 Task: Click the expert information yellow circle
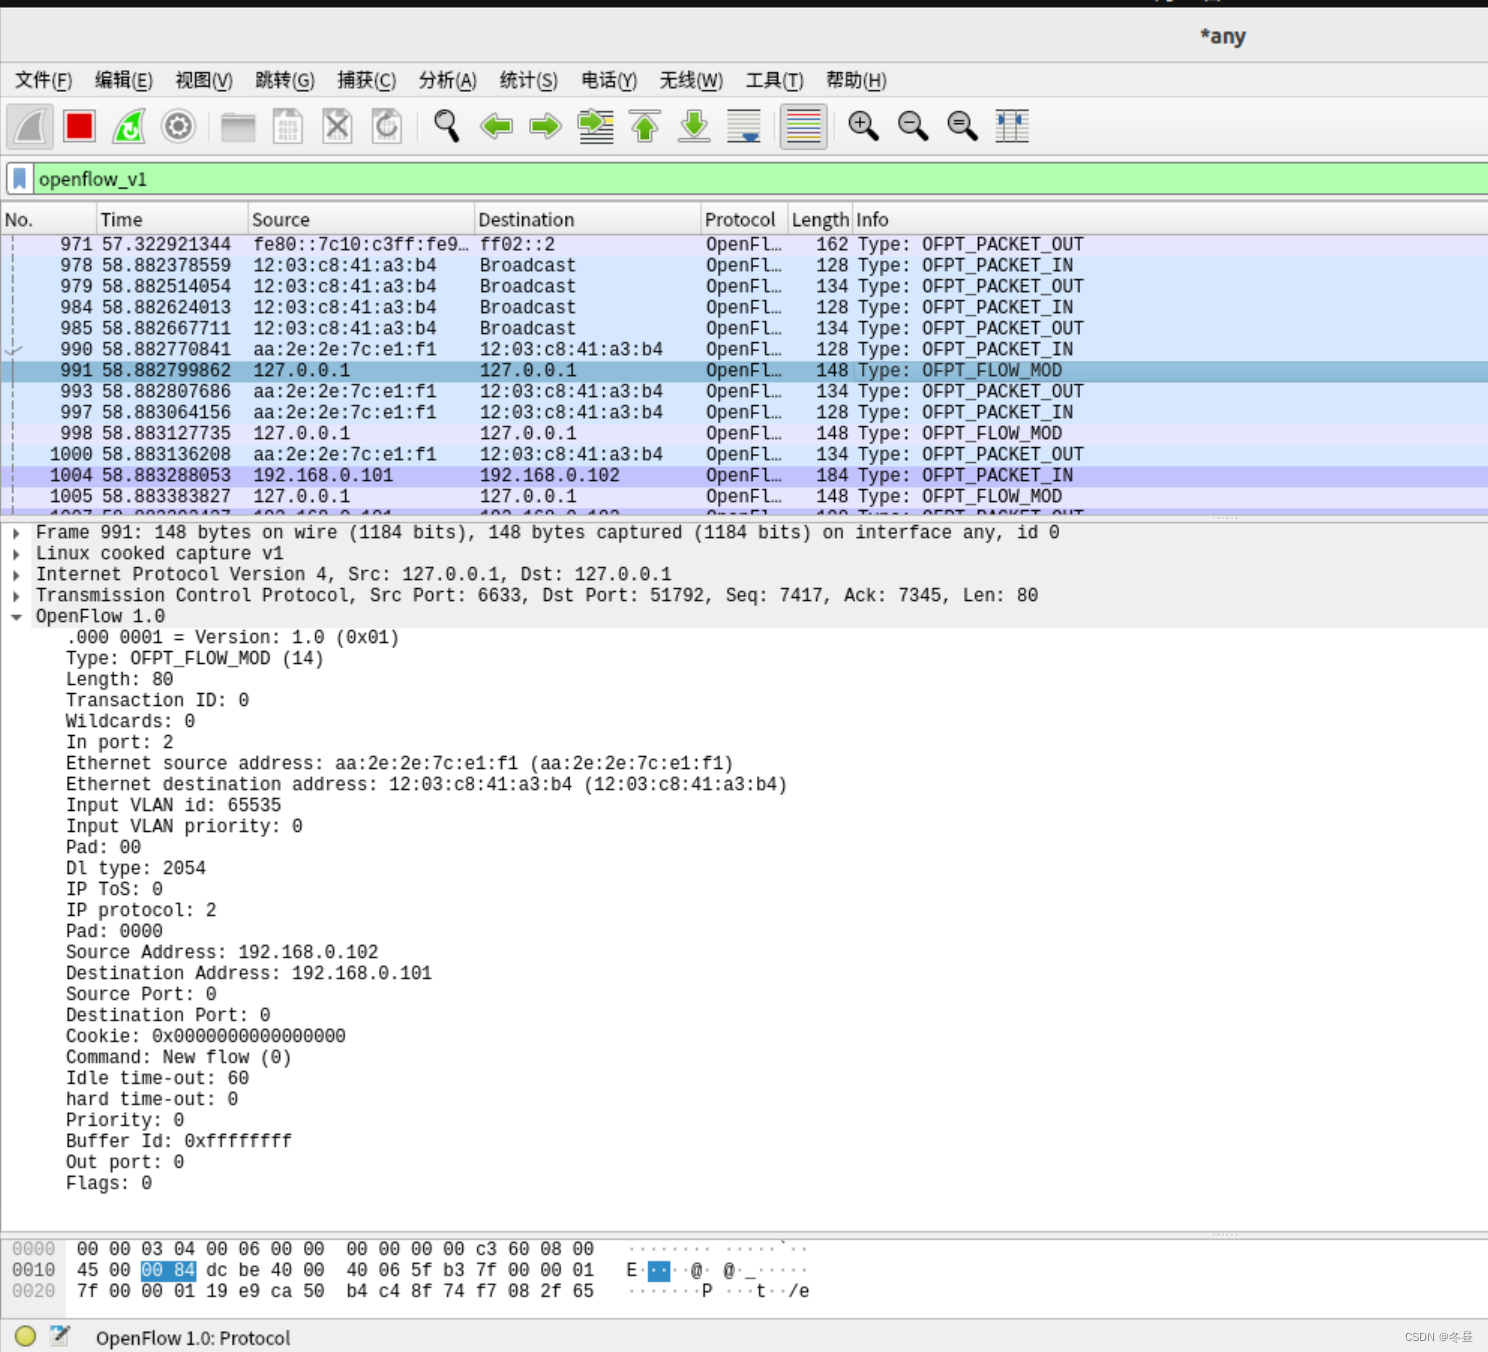26,1336
